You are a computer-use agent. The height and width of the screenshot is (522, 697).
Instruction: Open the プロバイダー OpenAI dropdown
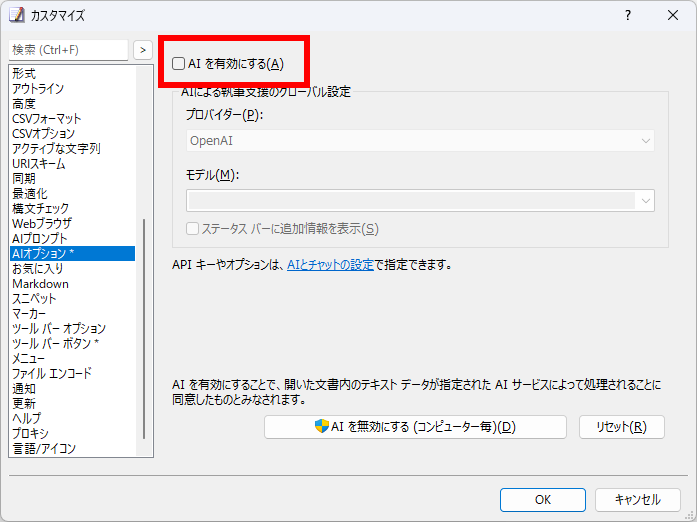[x=420, y=141]
